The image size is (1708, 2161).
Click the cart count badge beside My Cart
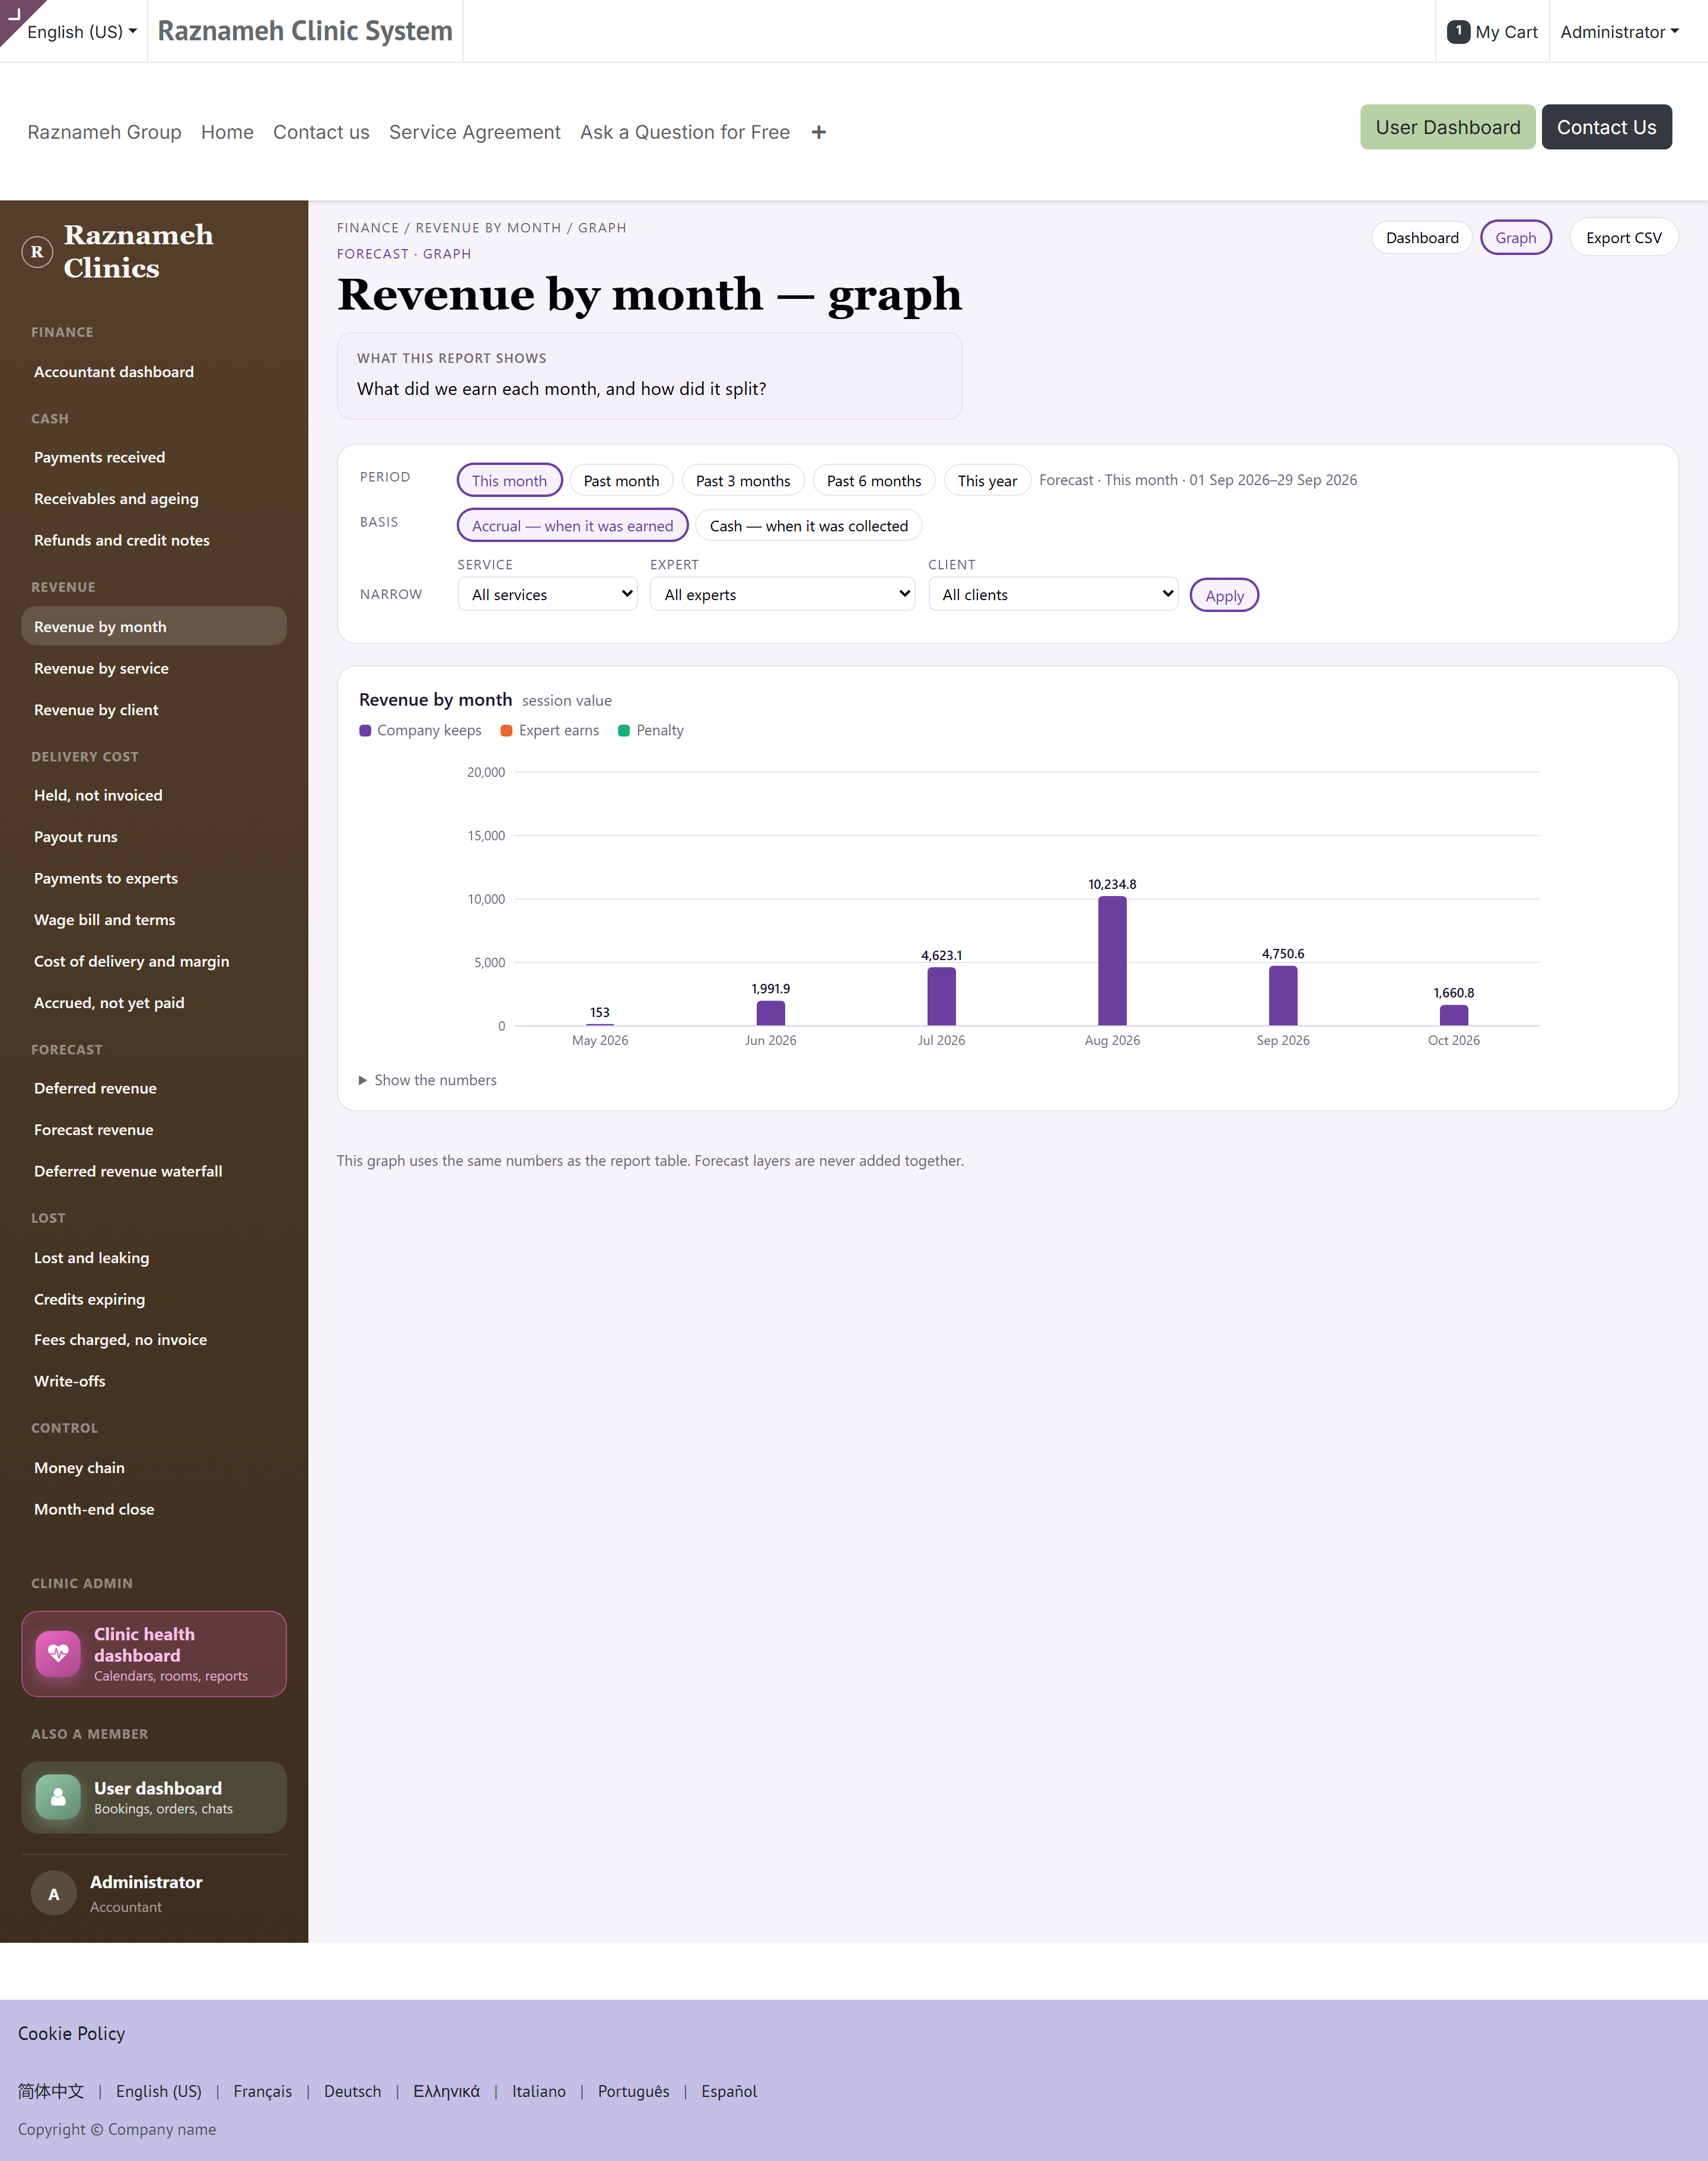(1458, 32)
